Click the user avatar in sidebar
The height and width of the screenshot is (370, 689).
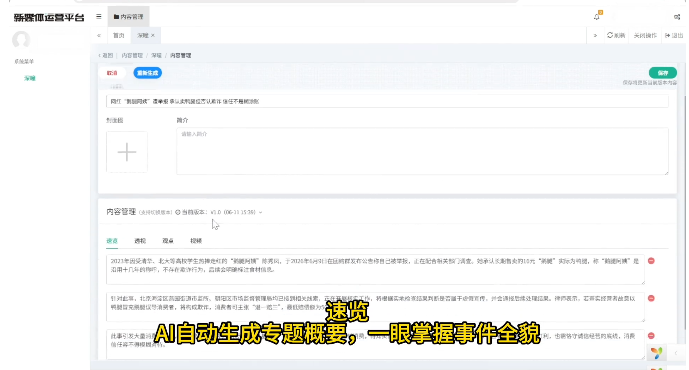21,40
